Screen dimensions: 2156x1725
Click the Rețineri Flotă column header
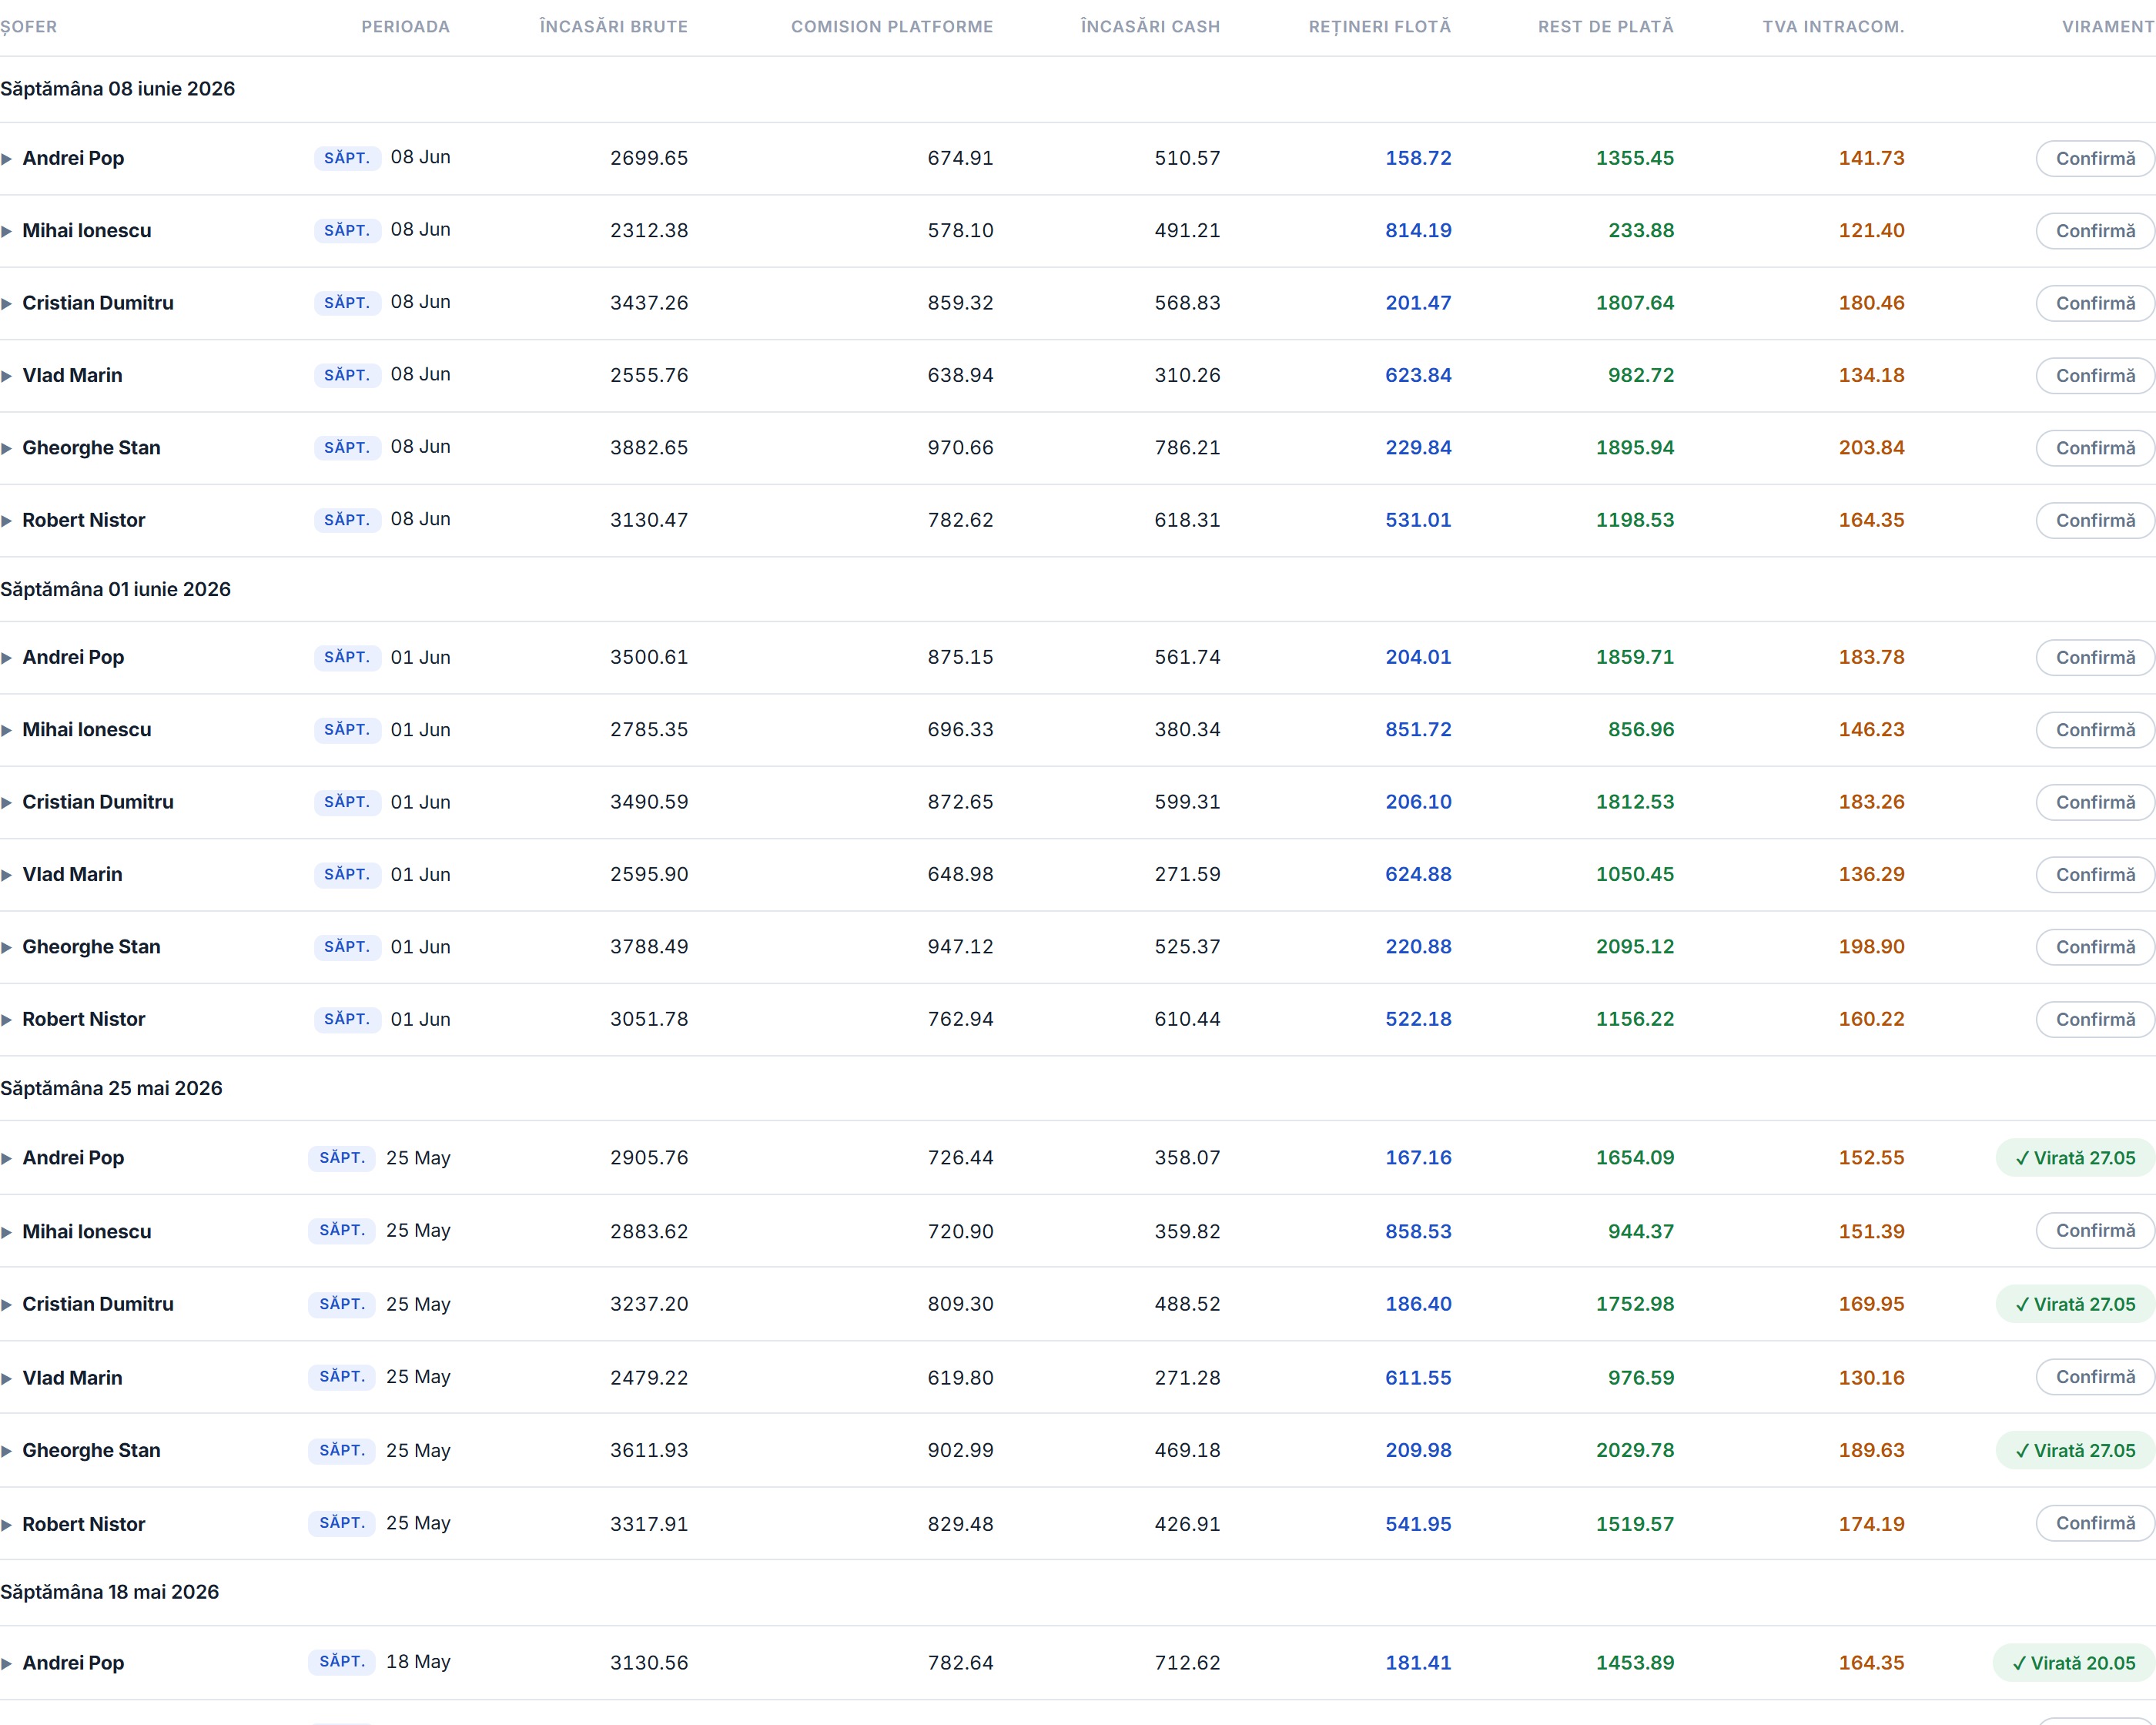pyautogui.click(x=1379, y=27)
